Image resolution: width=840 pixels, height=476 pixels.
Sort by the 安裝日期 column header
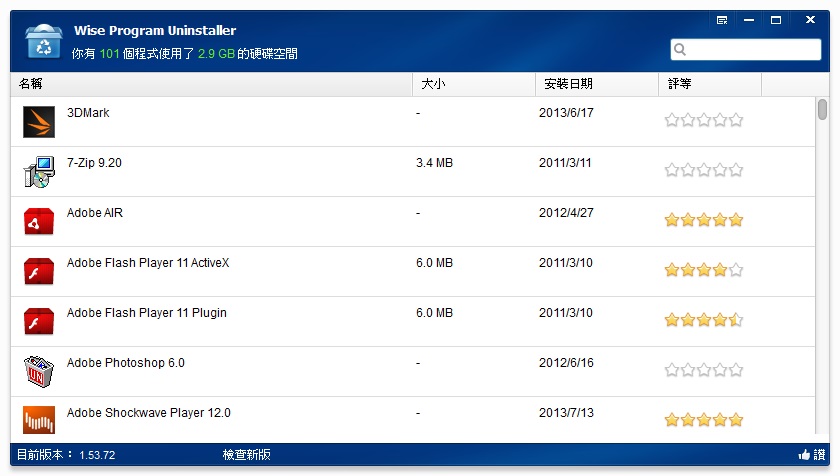(x=597, y=84)
